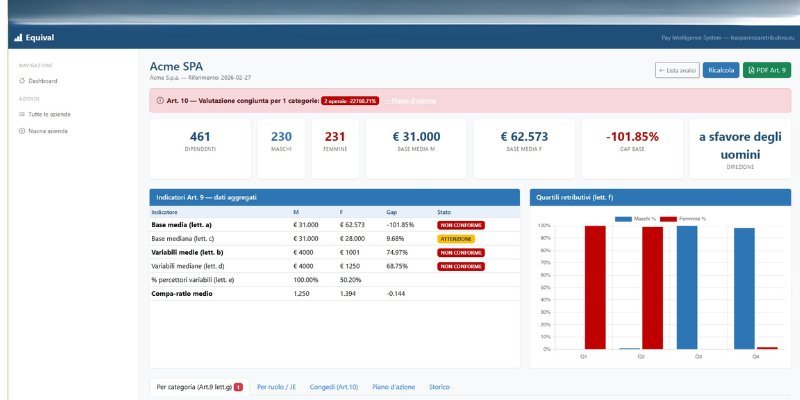Click the PDF file icon in PDF Art. 9 button
This screenshot has width=800, height=400.
click(751, 70)
